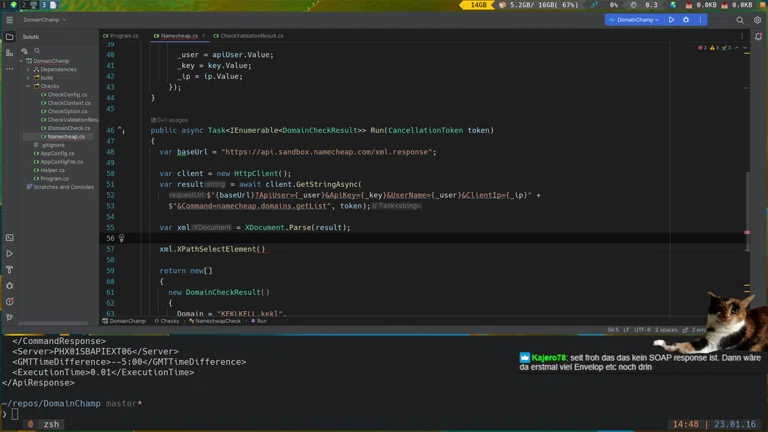Image resolution: width=768 pixels, height=432 pixels.
Task: Open AppConfigFile.cs in the tree
Action: [58, 162]
